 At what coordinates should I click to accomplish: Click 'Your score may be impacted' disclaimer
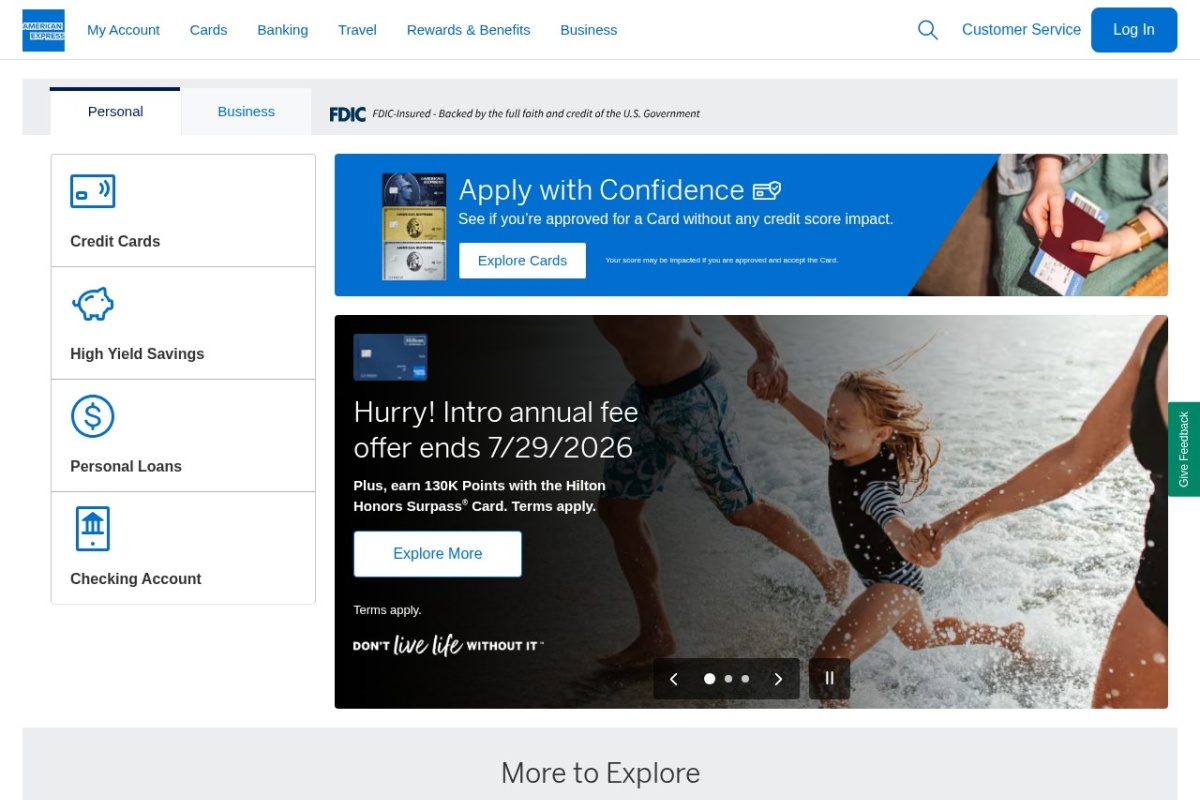click(721, 260)
